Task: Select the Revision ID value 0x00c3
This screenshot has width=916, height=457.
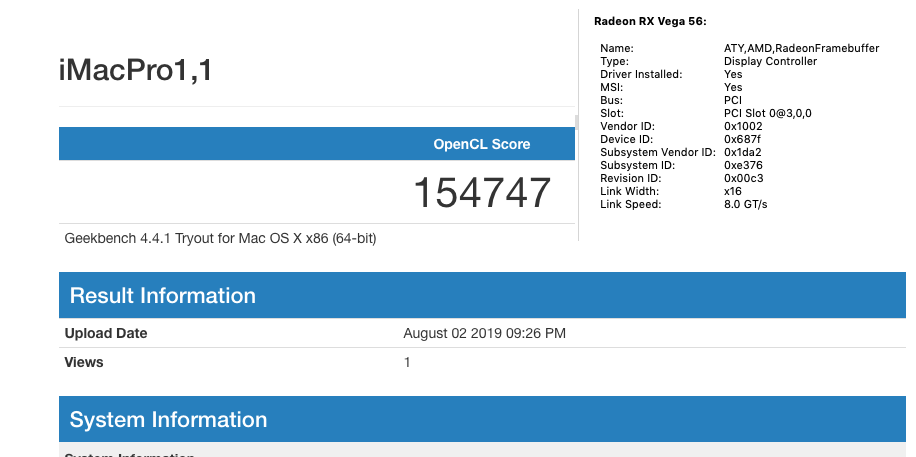Action: pyautogui.click(x=744, y=178)
